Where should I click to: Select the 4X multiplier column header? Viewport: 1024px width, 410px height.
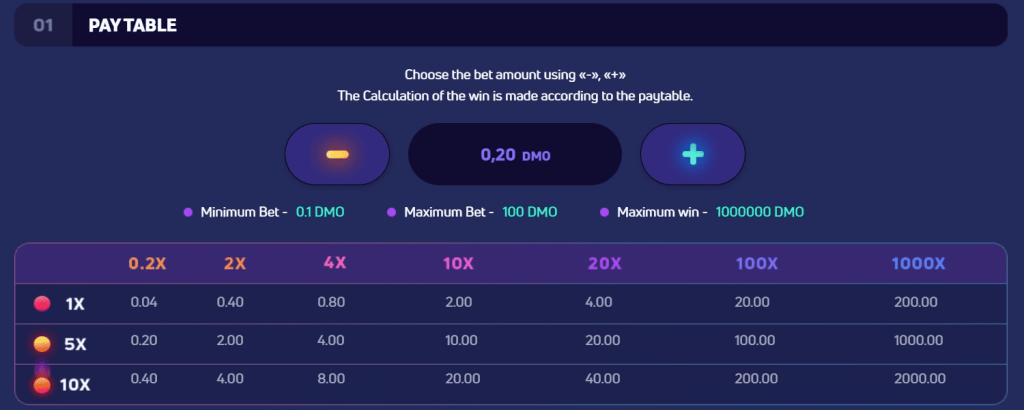(x=334, y=264)
